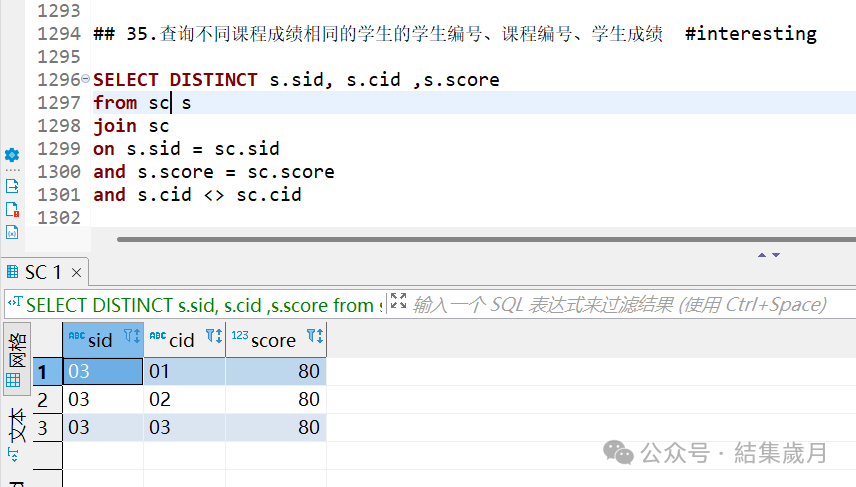Select cid cell 02
856x487 pixels.
click(185, 400)
